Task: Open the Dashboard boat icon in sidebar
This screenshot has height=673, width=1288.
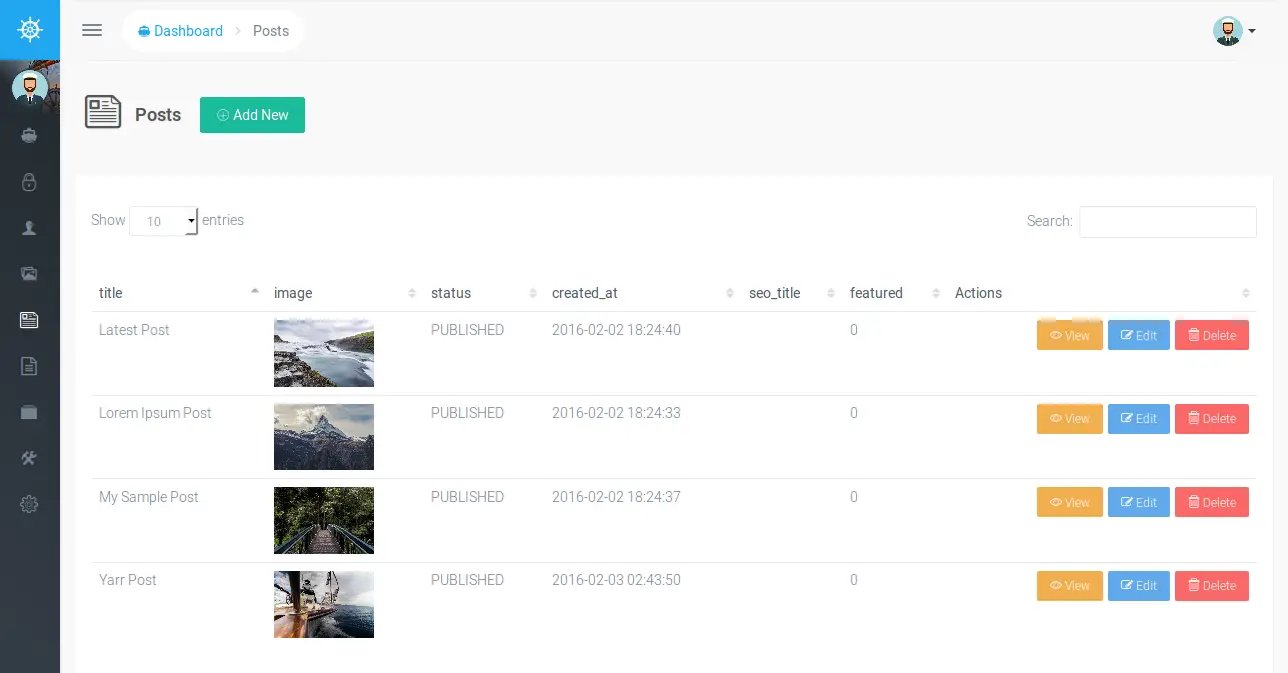Action: [x=29, y=135]
